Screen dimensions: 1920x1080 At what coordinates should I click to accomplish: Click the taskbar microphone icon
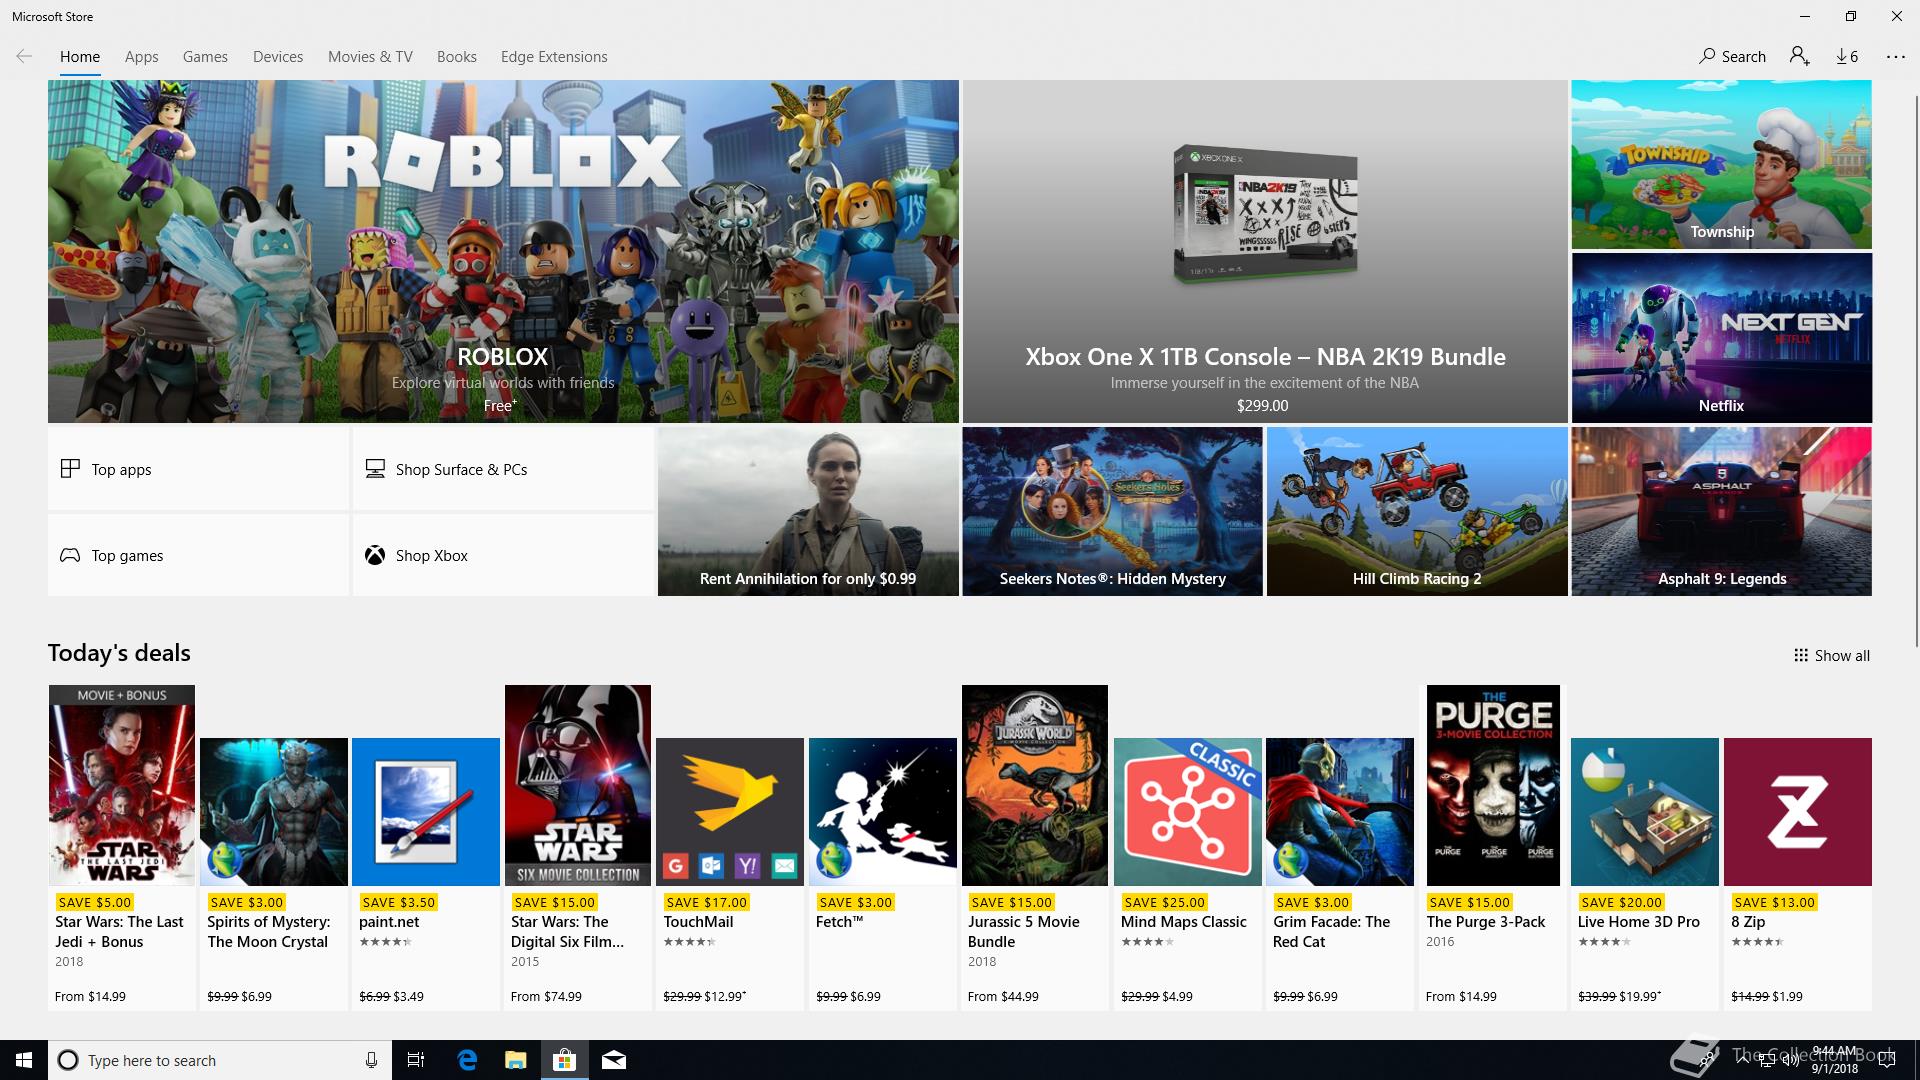[x=371, y=1060]
